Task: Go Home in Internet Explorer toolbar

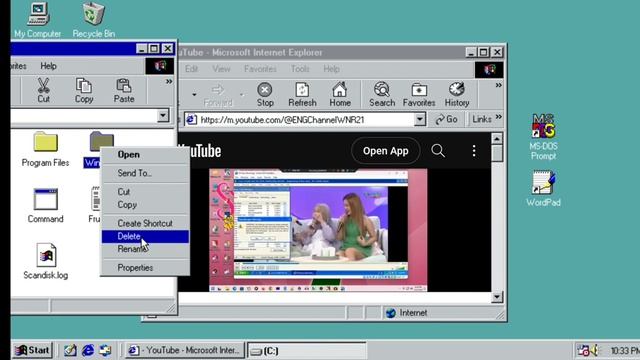Action: coord(340,94)
